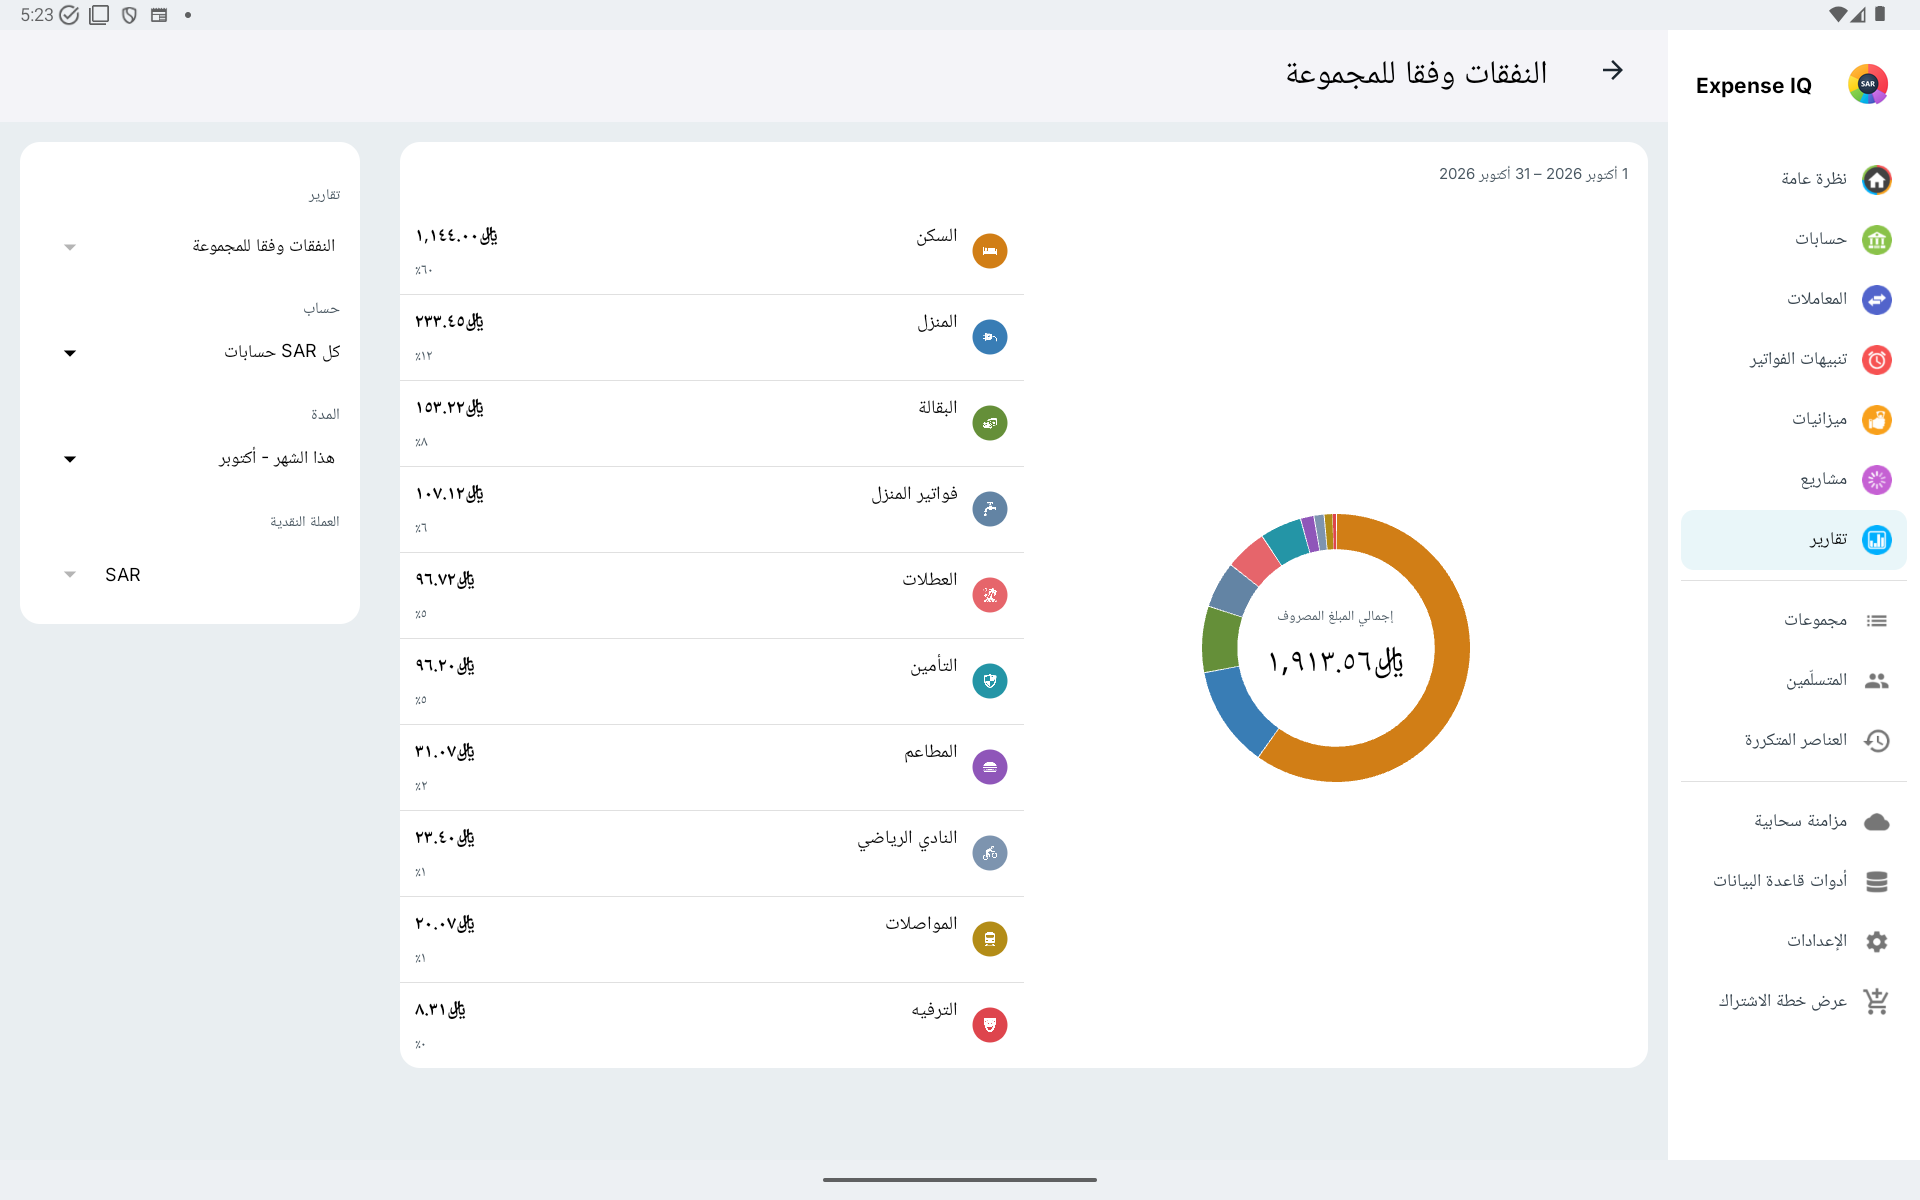Click the المواصلات bus category icon
The height and width of the screenshot is (1200, 1920).
(989, 939)
